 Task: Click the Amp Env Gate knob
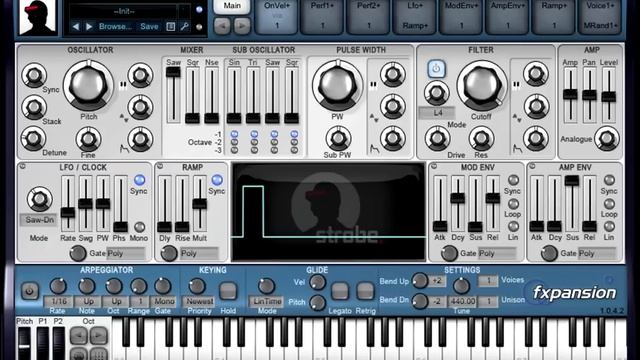549,253
